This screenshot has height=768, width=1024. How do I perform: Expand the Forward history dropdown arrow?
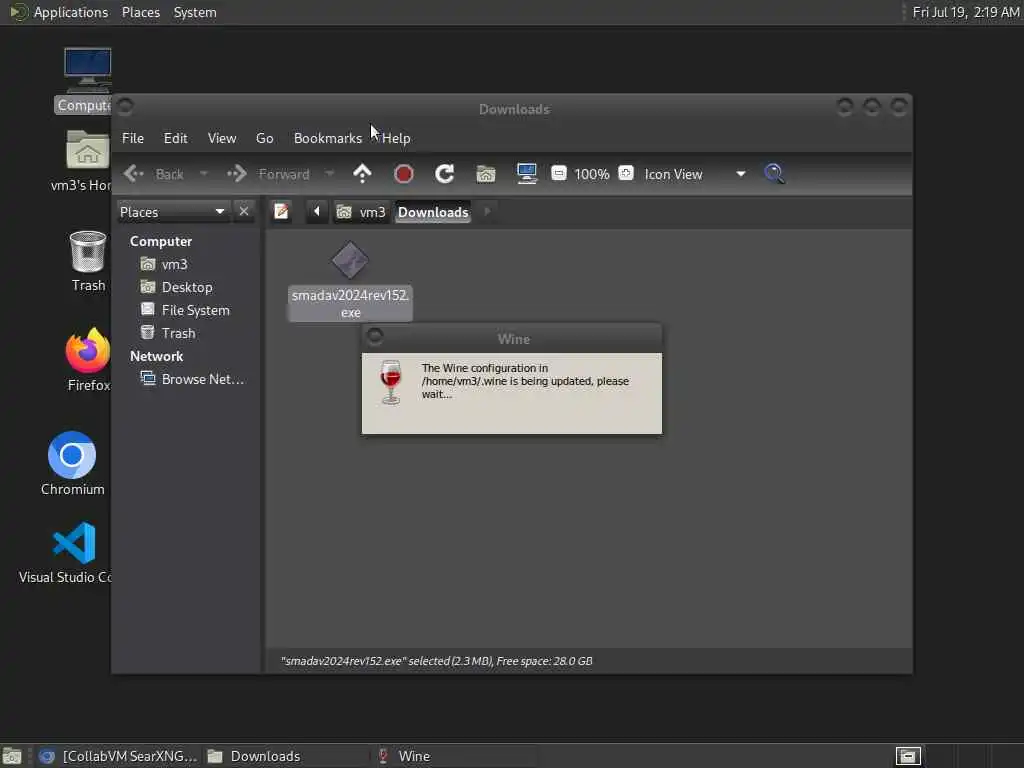tap(330, 174)
